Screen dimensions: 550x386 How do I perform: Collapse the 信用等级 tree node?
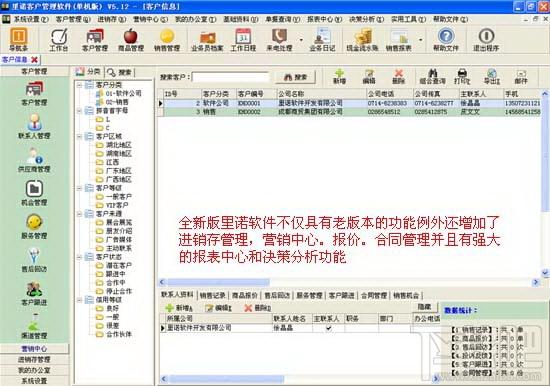tap(80, 300)
